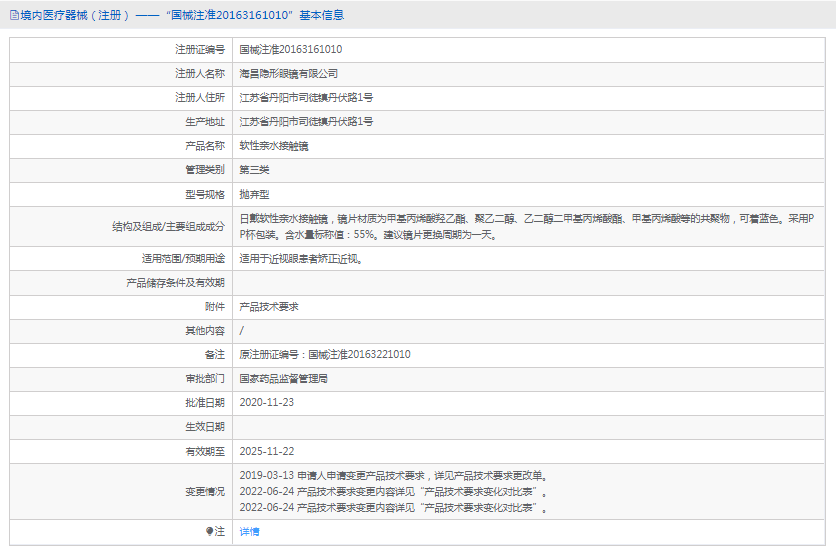Click the 生产地址 address value
This screenshot has width=836, height=551.
[x=306, y=121]
